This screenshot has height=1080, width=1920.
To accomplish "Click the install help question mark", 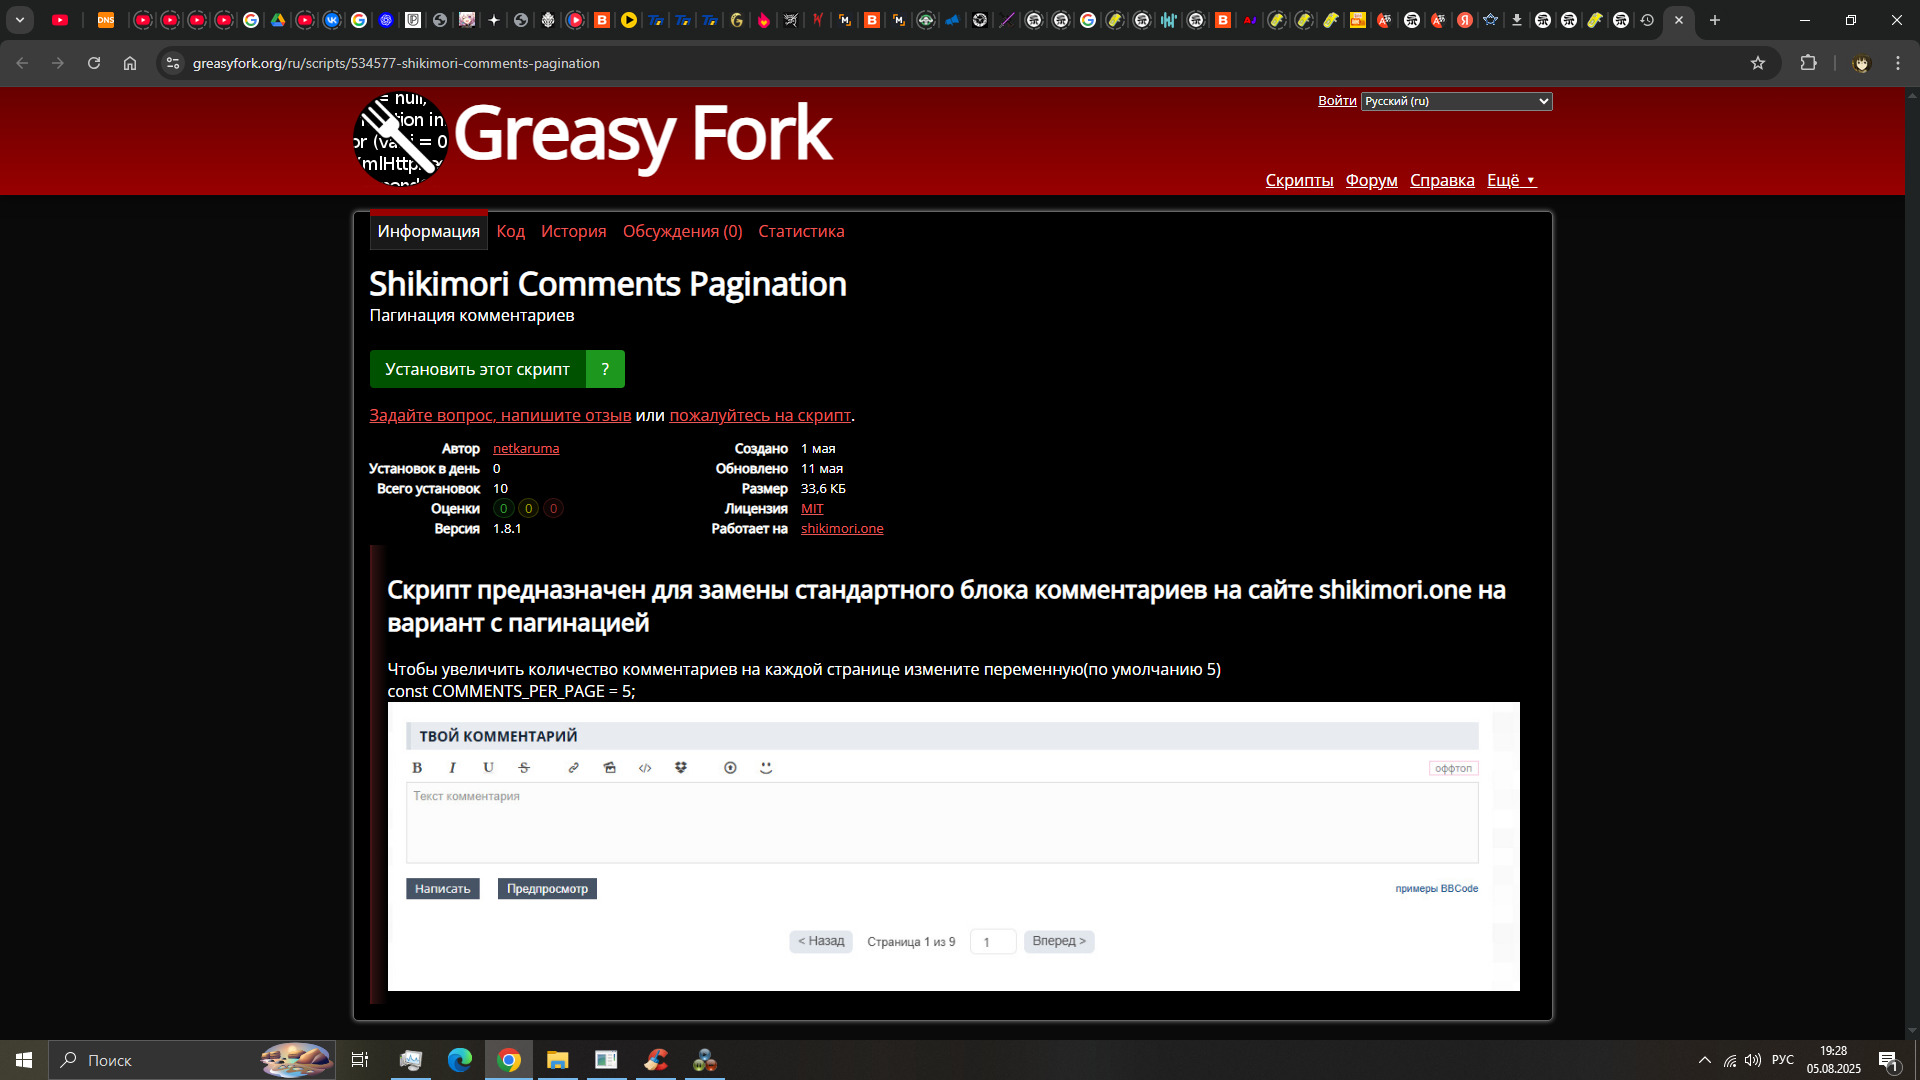I will (605, 369).
